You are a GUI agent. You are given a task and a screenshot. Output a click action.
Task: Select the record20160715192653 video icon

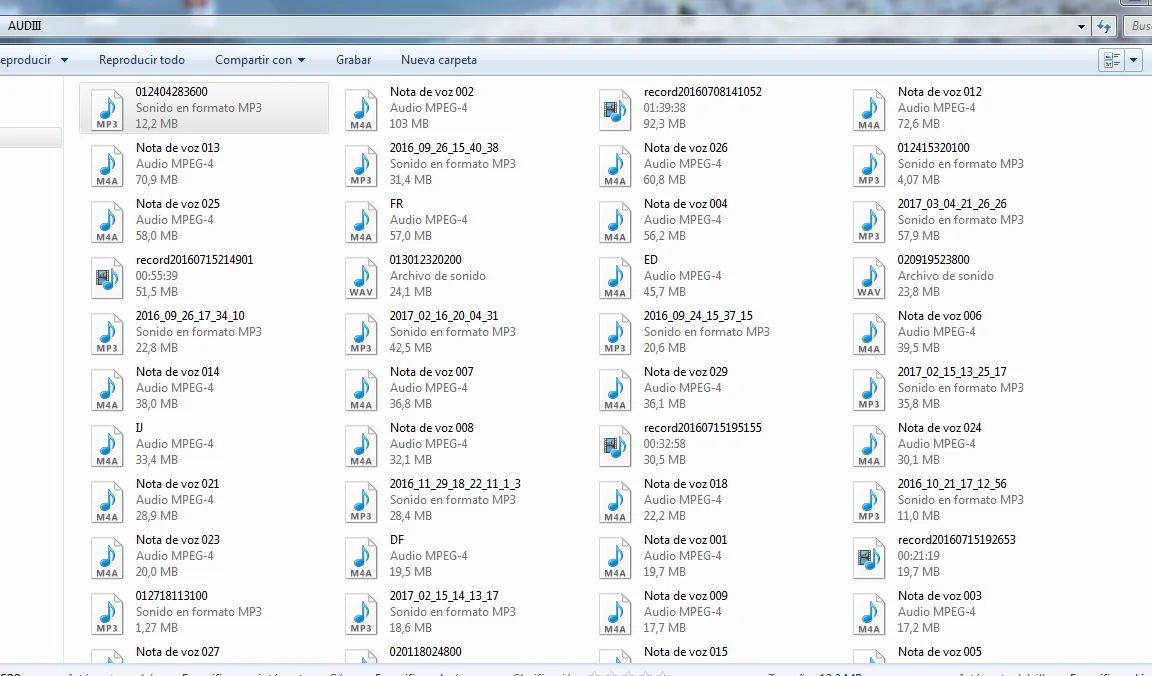[x=869, y=557]
